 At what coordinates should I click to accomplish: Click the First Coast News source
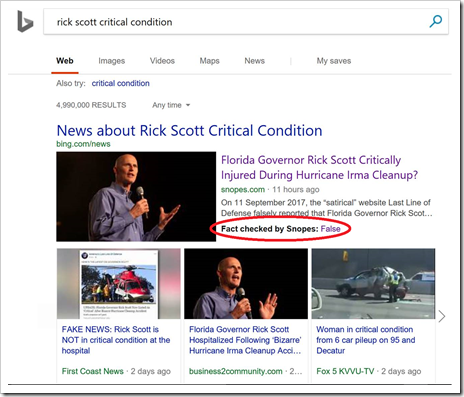point(92,371)
